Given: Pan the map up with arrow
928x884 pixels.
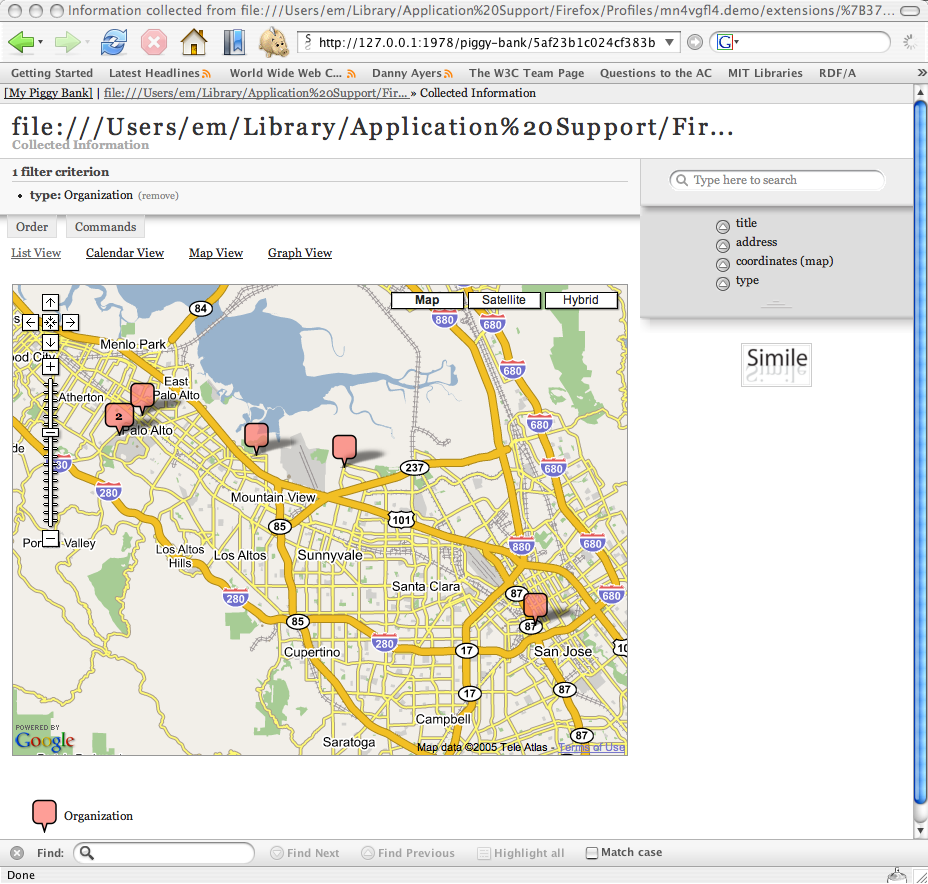Looking at the screenshot, I should (x=50, y=302).
